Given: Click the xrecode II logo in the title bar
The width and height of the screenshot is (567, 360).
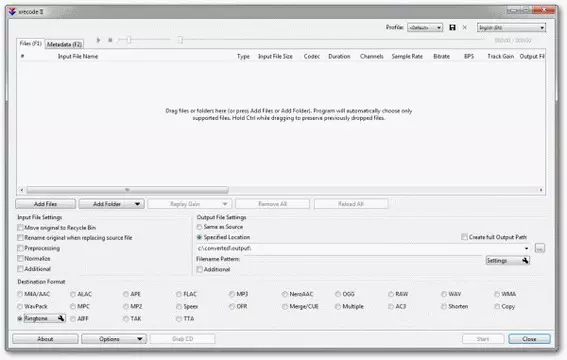Looking at the screenshot, I should pos(12,12).
